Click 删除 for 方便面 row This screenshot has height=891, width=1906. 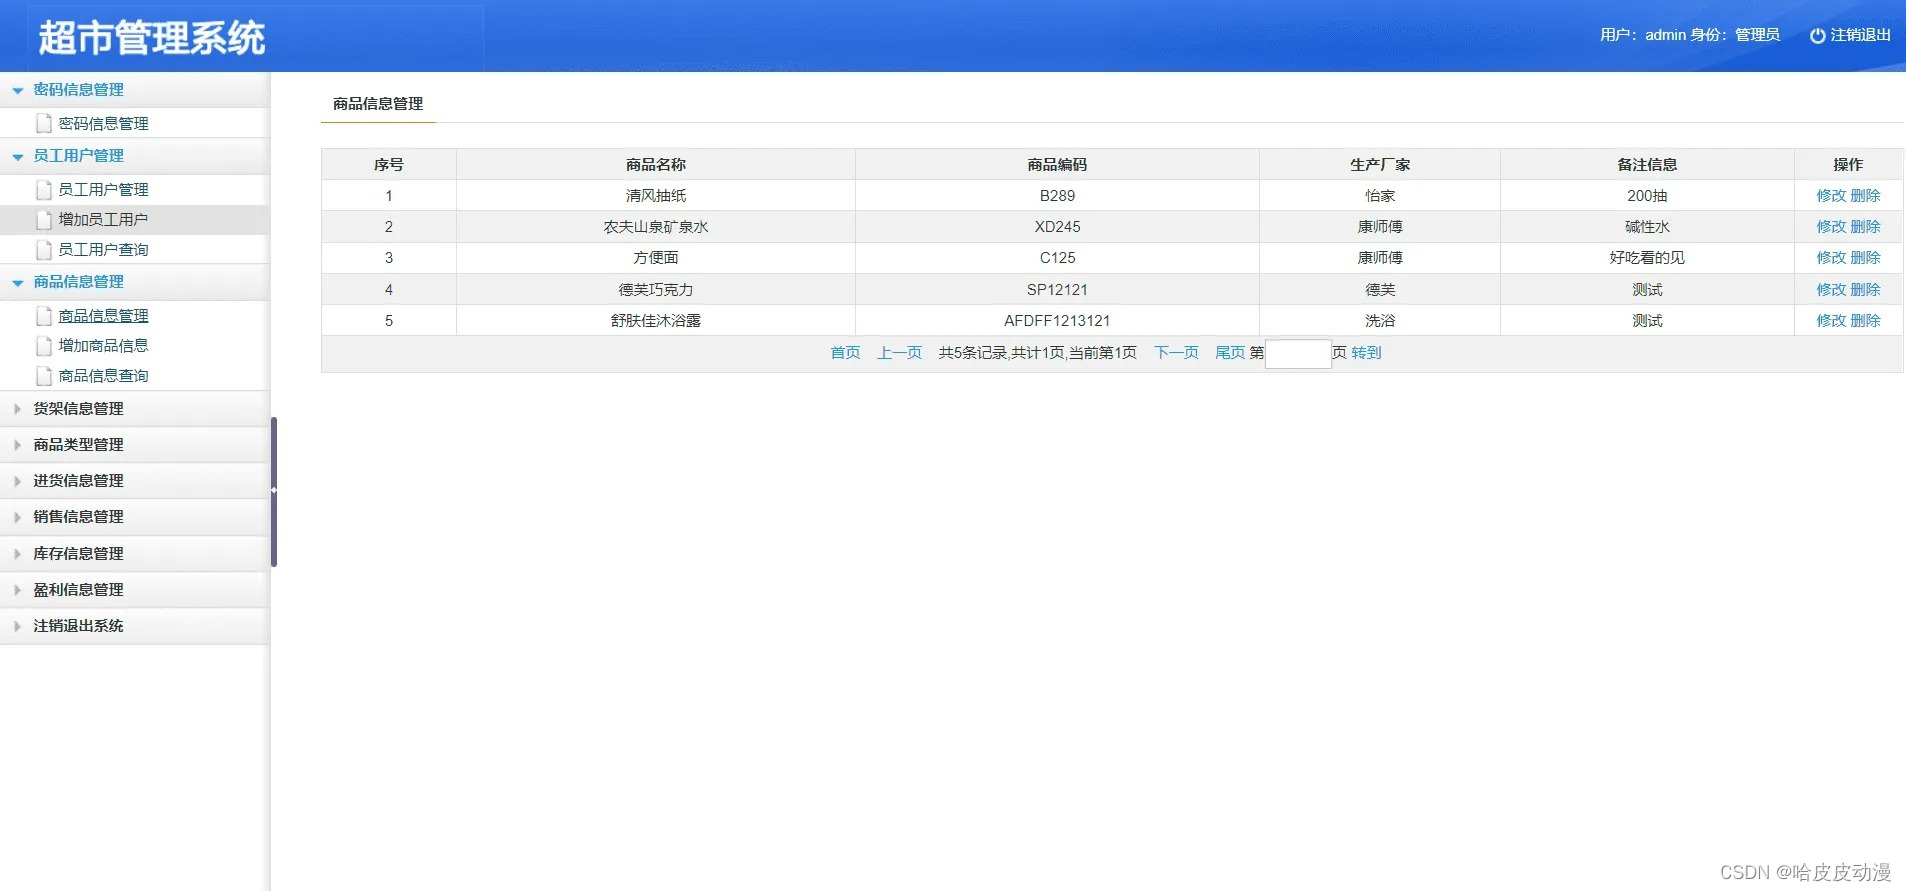coord(1865,257)
